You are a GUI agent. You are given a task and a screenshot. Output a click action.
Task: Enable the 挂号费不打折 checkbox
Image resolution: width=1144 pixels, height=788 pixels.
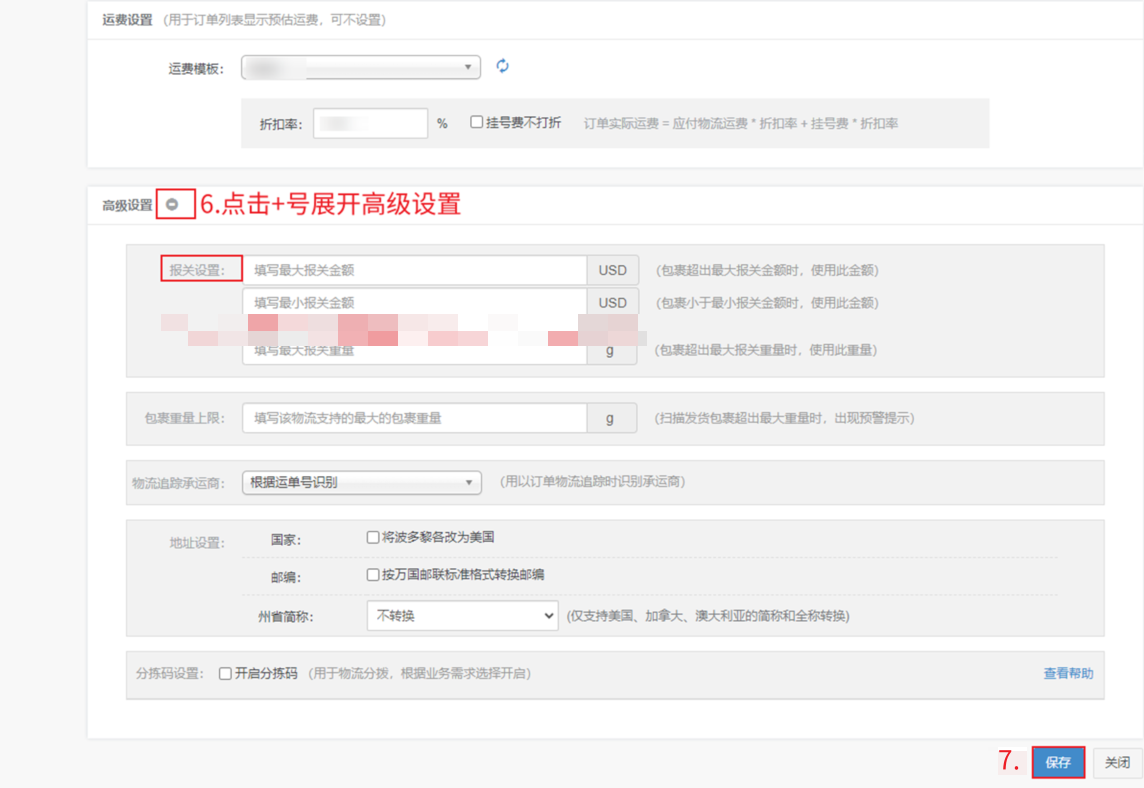click(x=477, y=123)
